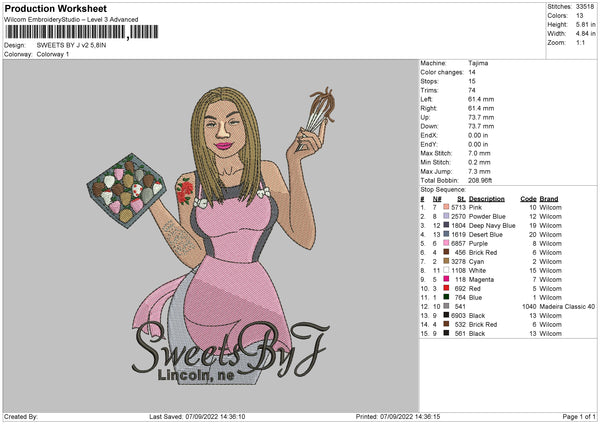This screenshot has height=424, width=600.
Task: Select the Color changes value 14
Action: tap(472, 72)
